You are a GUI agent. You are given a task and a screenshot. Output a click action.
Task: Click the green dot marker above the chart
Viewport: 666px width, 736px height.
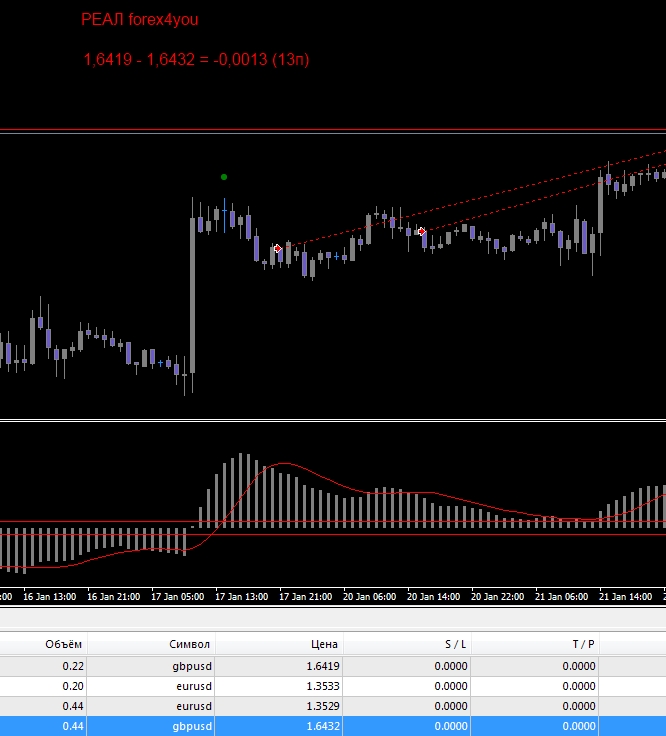tap(224, 177)
